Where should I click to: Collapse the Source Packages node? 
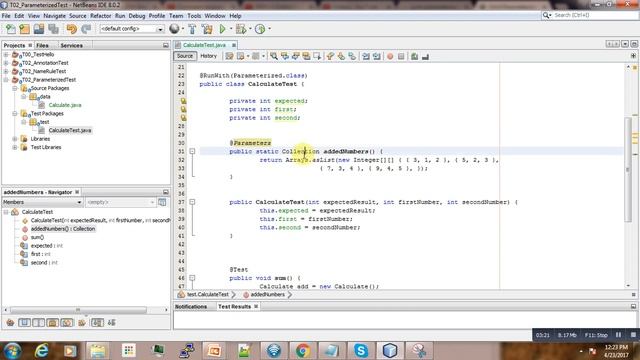pyautogui.click(x=15, y=88)
